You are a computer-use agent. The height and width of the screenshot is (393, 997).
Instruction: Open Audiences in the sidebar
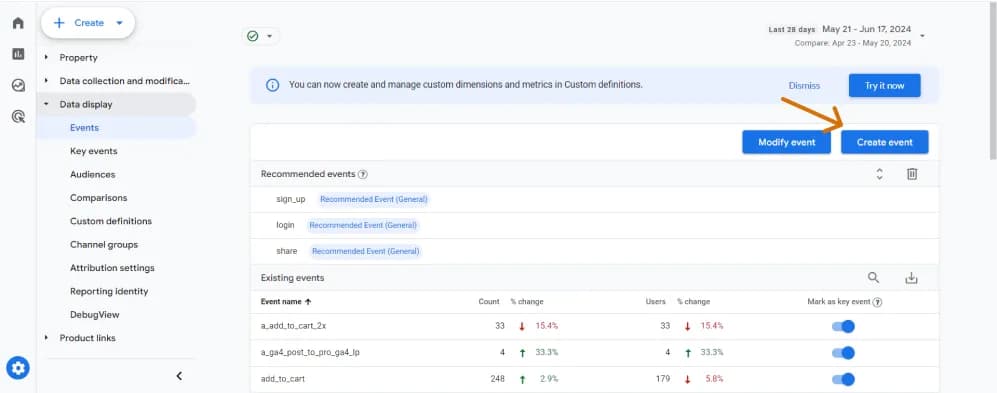click(93, 174)
